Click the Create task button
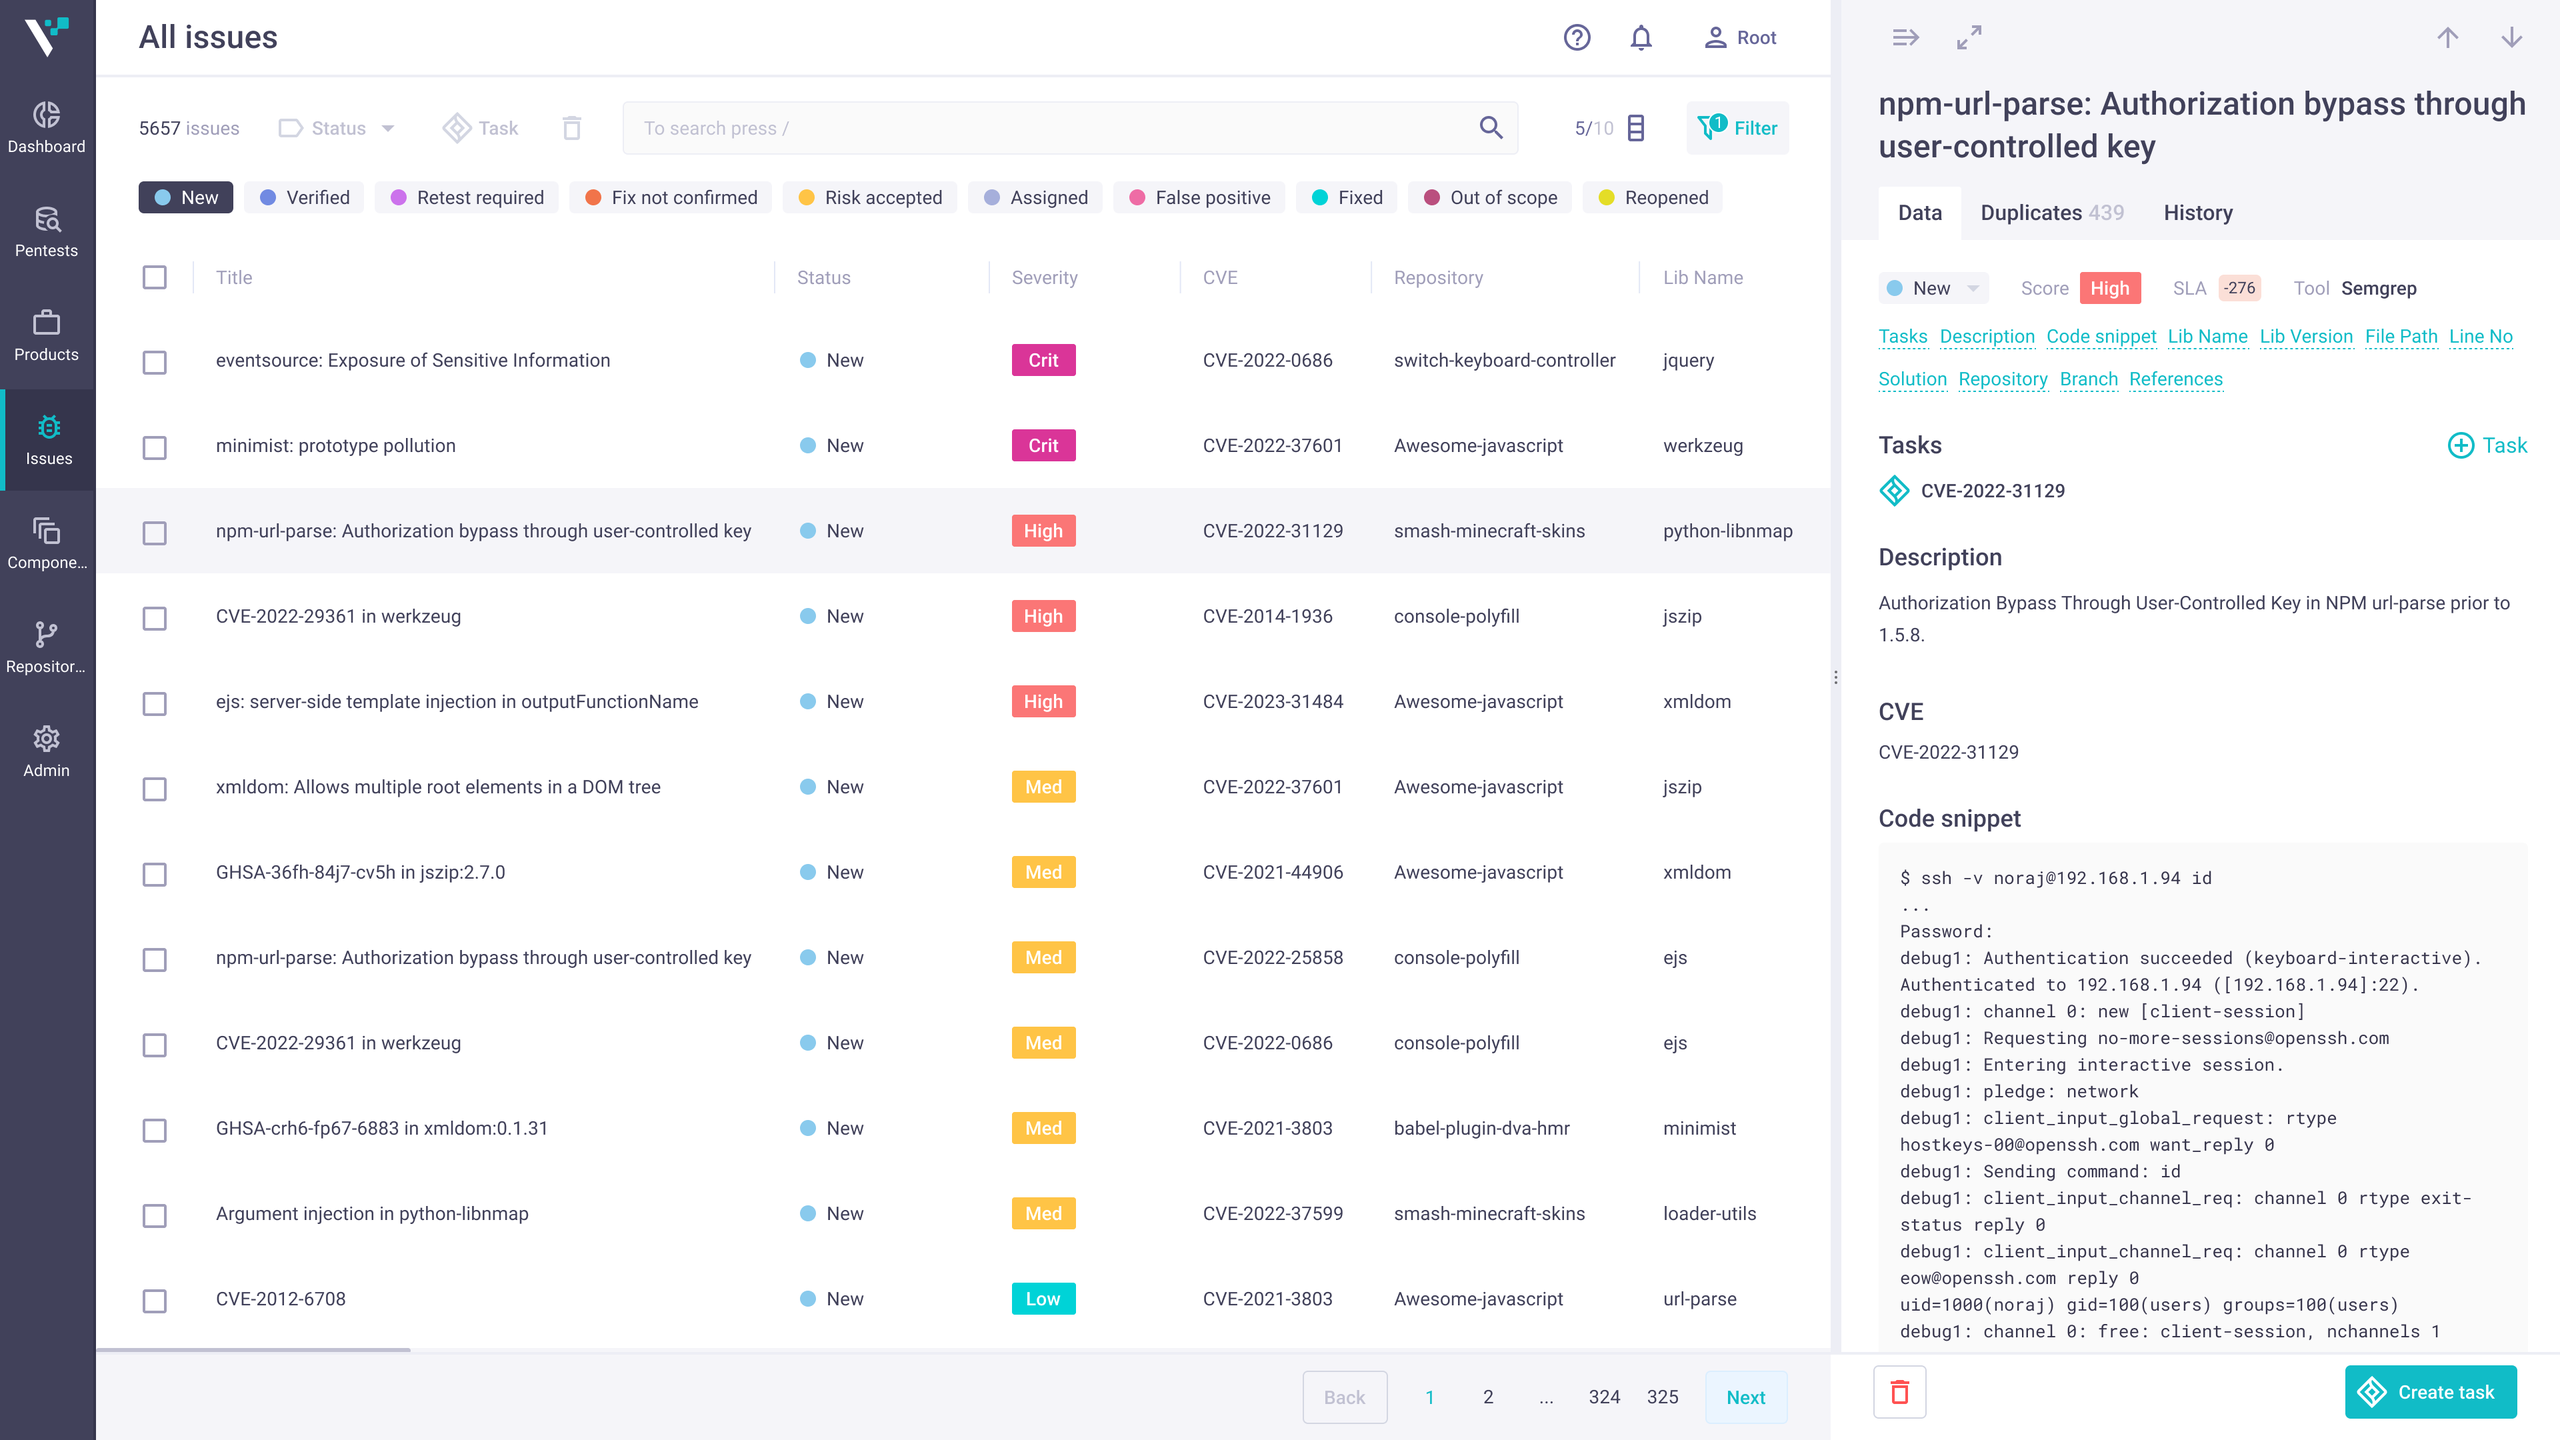 2429,1392
